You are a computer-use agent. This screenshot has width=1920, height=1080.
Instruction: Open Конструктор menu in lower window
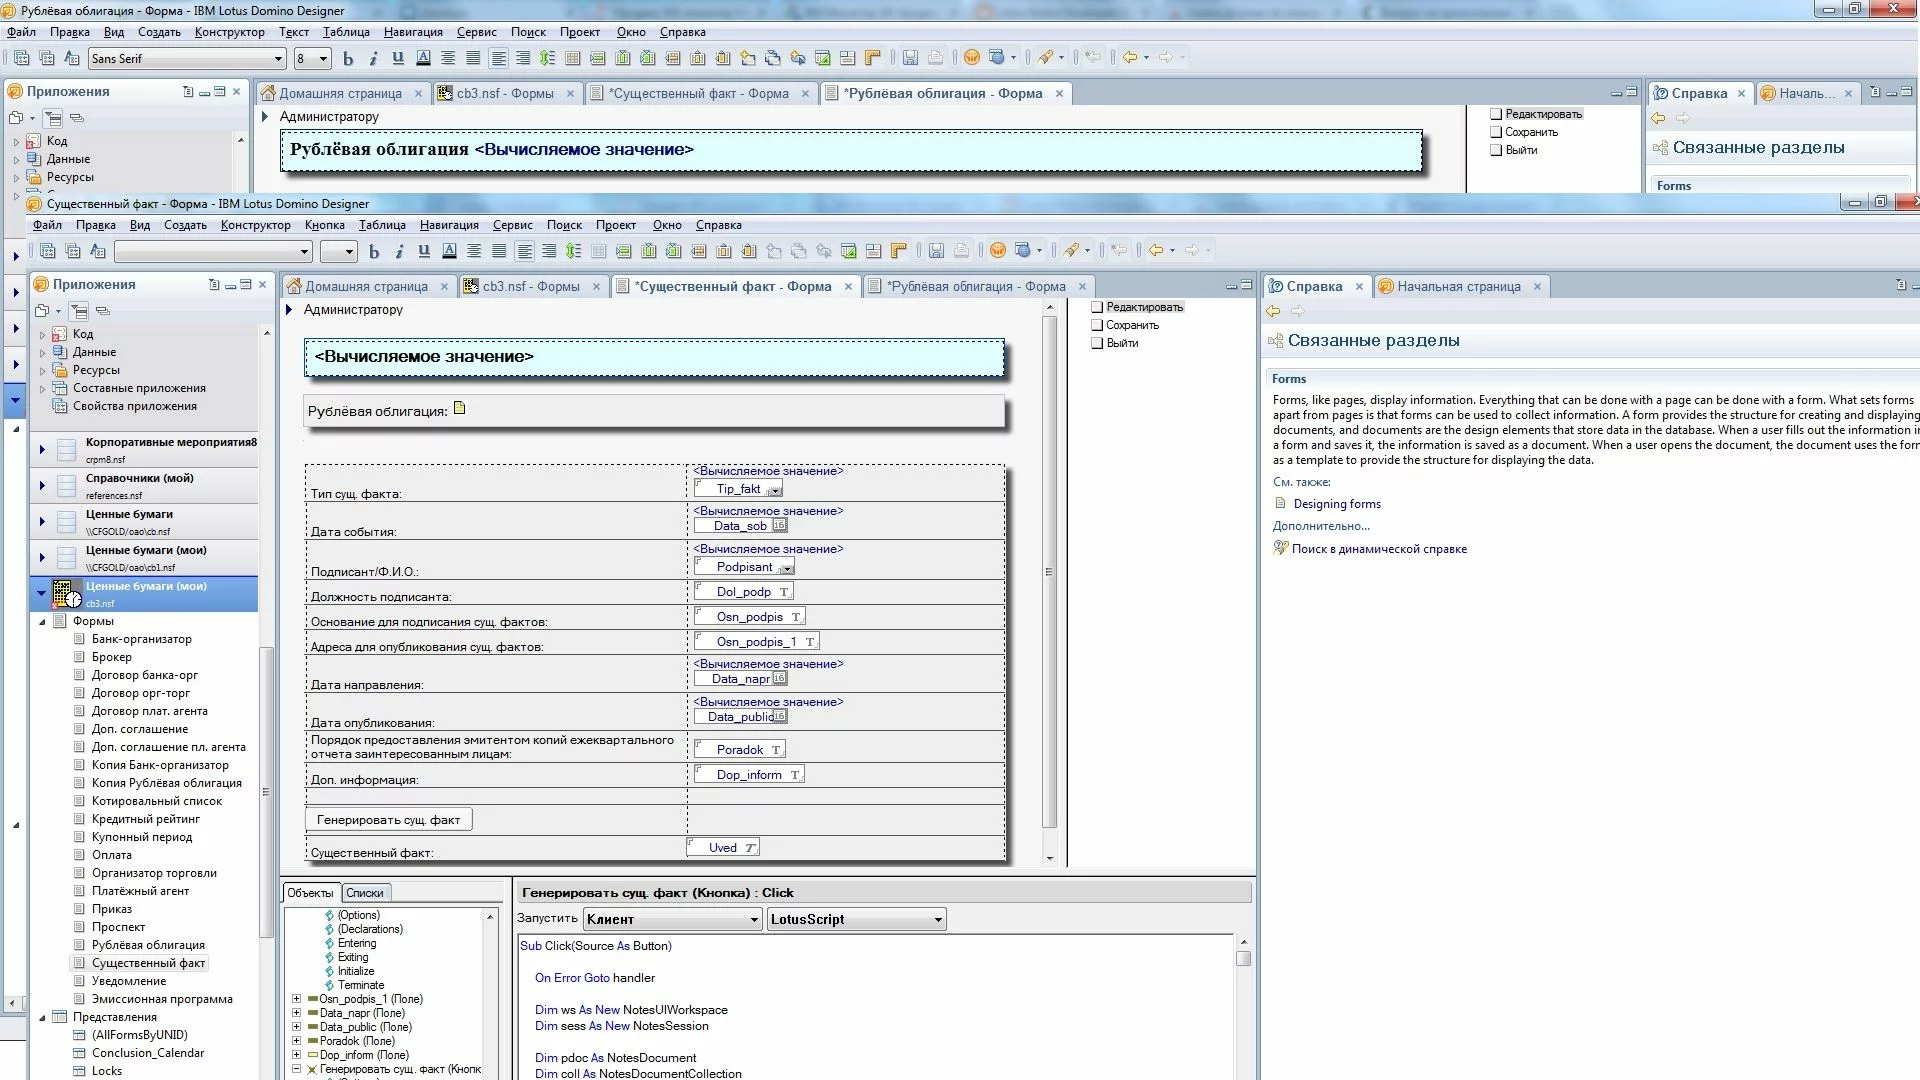(x=255, y=225)
